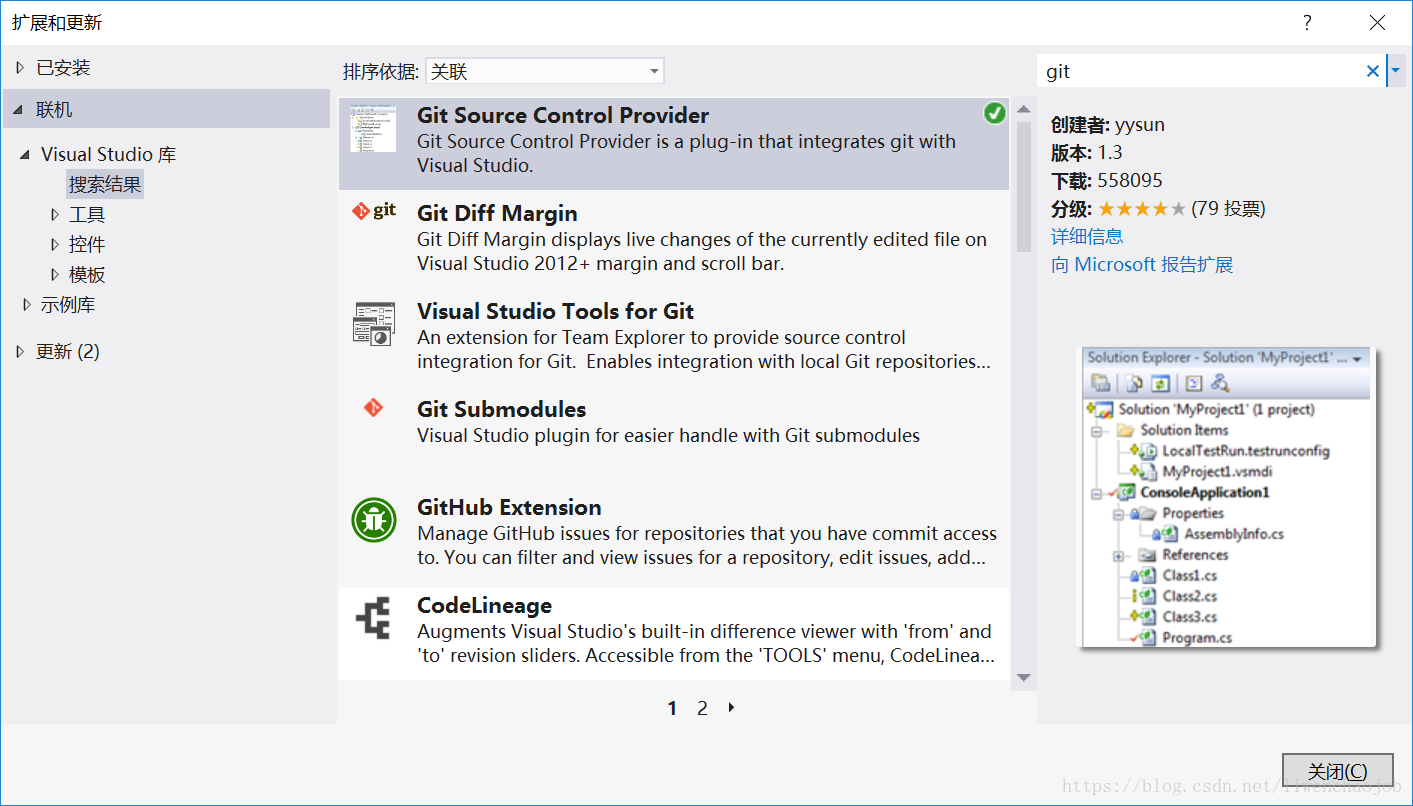Click the green installed checkmark icon
This screenshot has height=806, width=1413.
(x=994, y=114)
